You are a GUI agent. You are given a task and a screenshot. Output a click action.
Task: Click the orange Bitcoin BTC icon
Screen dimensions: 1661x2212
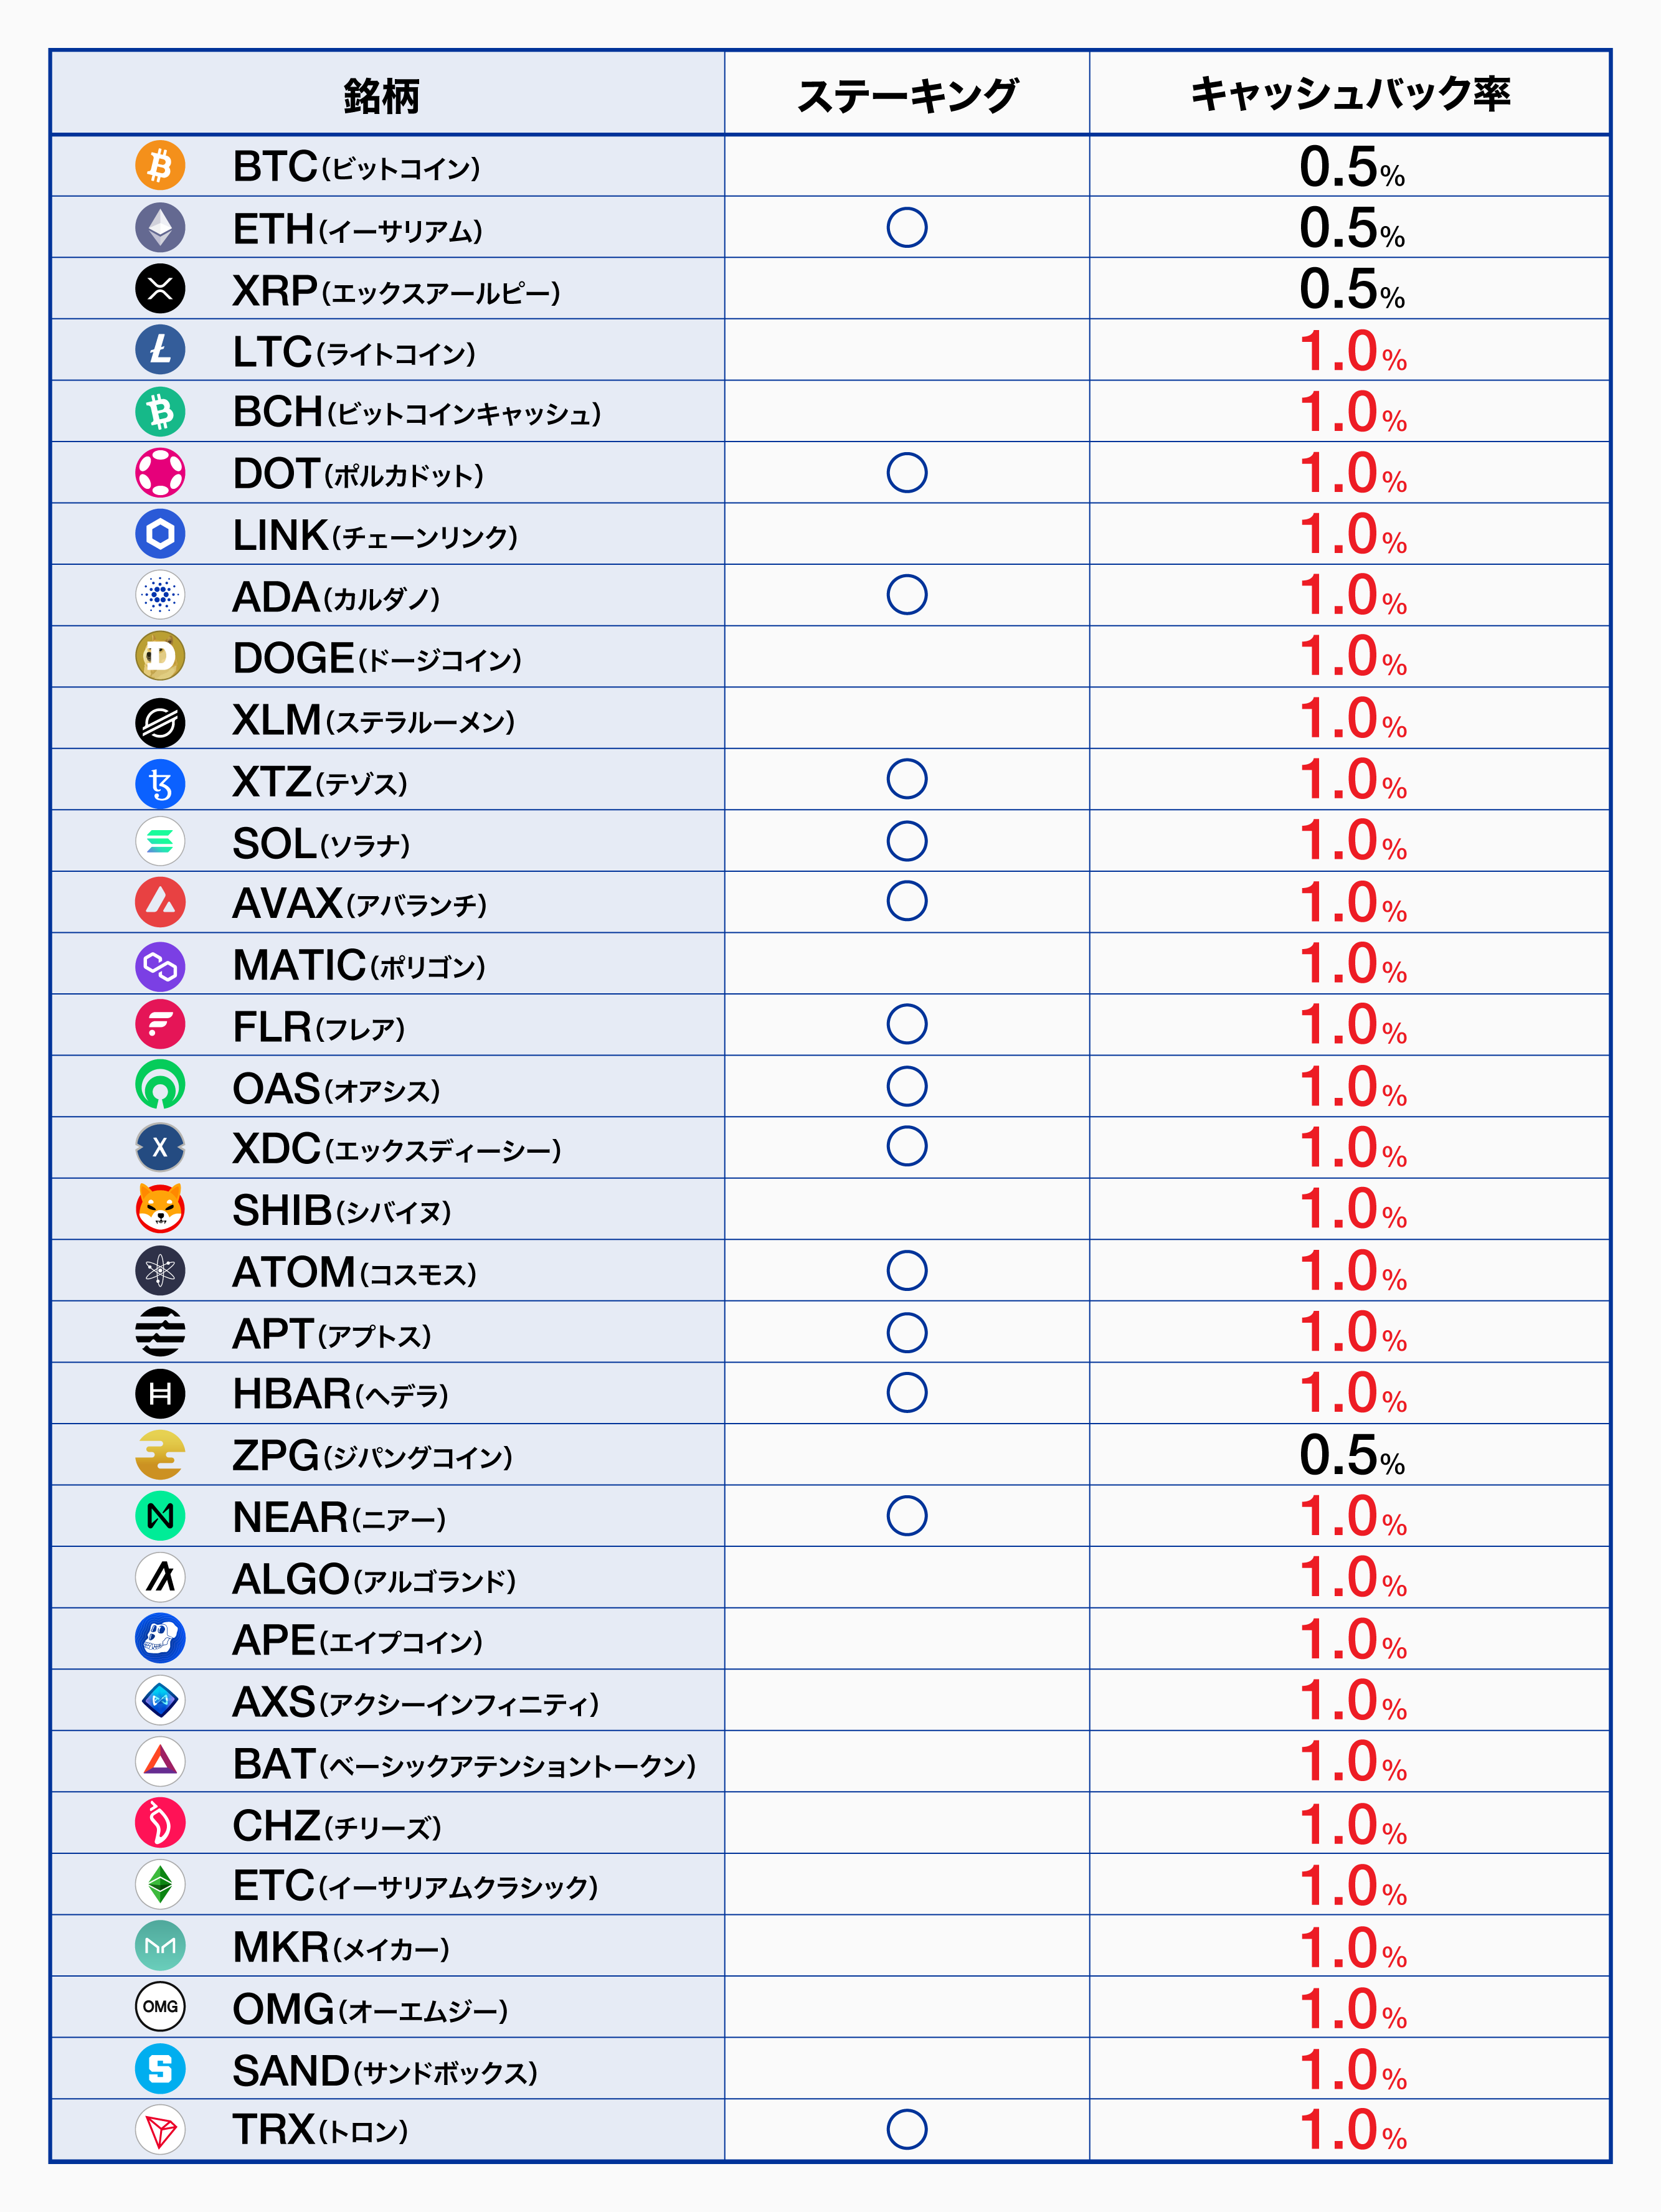(160, 166)
